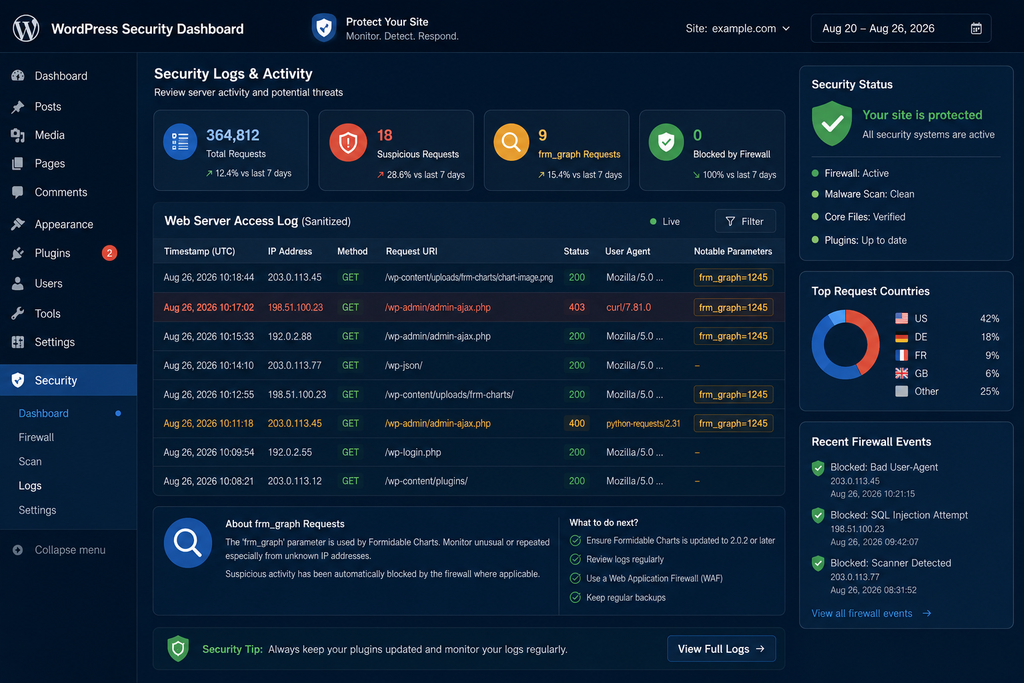Click the green Blocked by Firewall shield icon
Image resolution: width=1024 pixels, height=683 pixels.
point(666,142)
